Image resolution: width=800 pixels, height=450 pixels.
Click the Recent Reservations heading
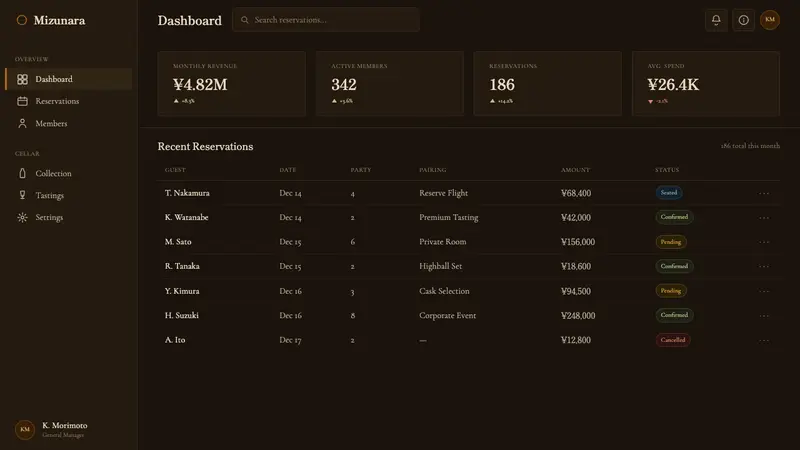(x=205, y=146)
